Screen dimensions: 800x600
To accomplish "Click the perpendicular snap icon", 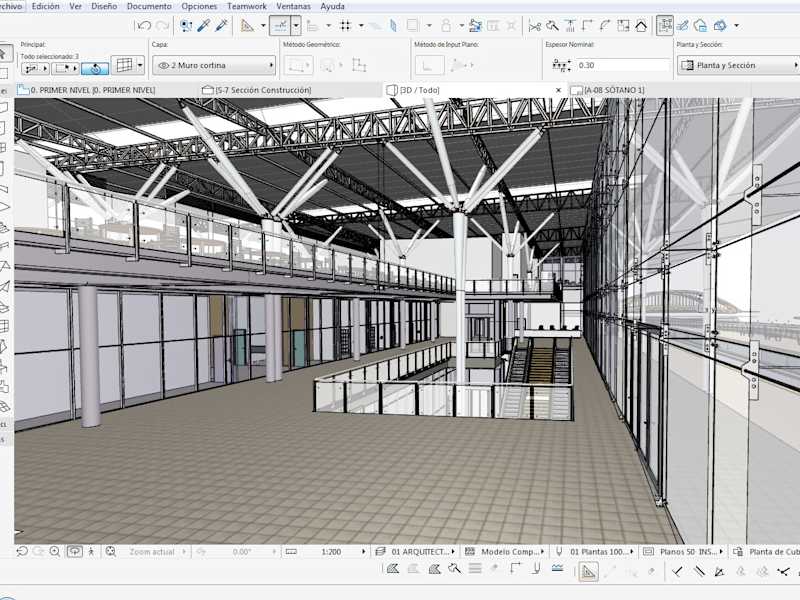I will (678, 571).
